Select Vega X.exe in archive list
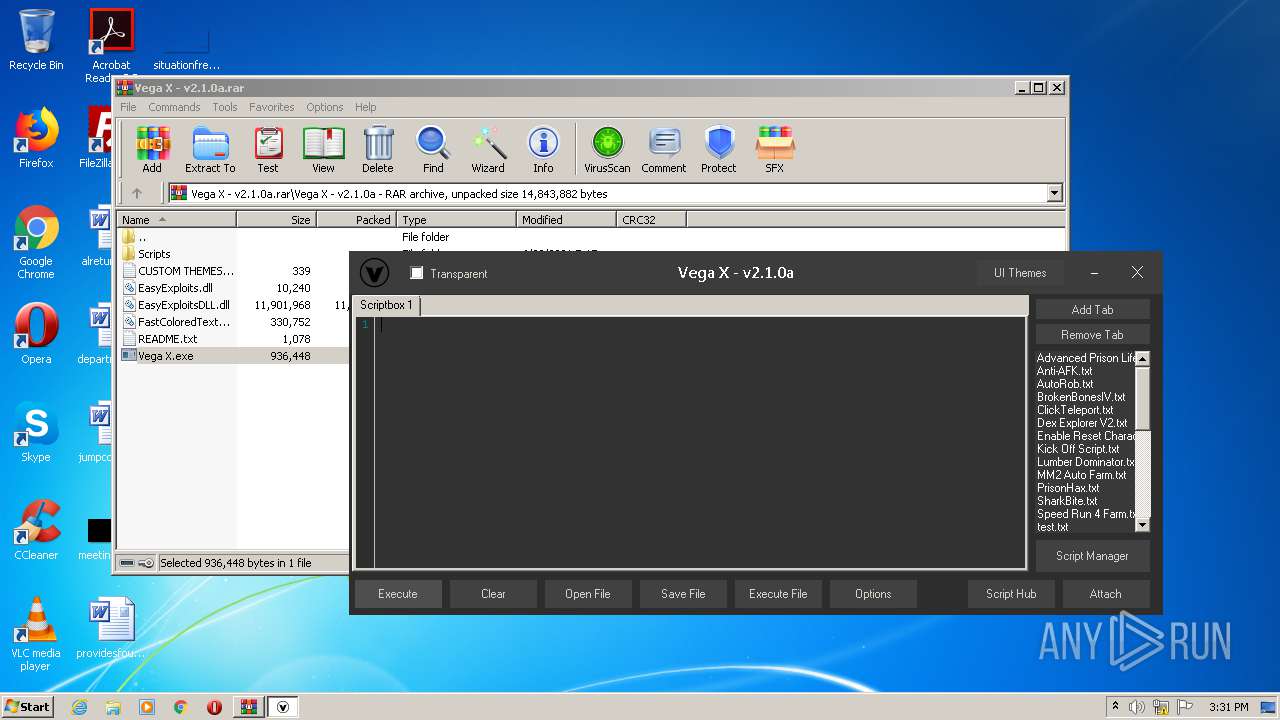 point(166,356)
